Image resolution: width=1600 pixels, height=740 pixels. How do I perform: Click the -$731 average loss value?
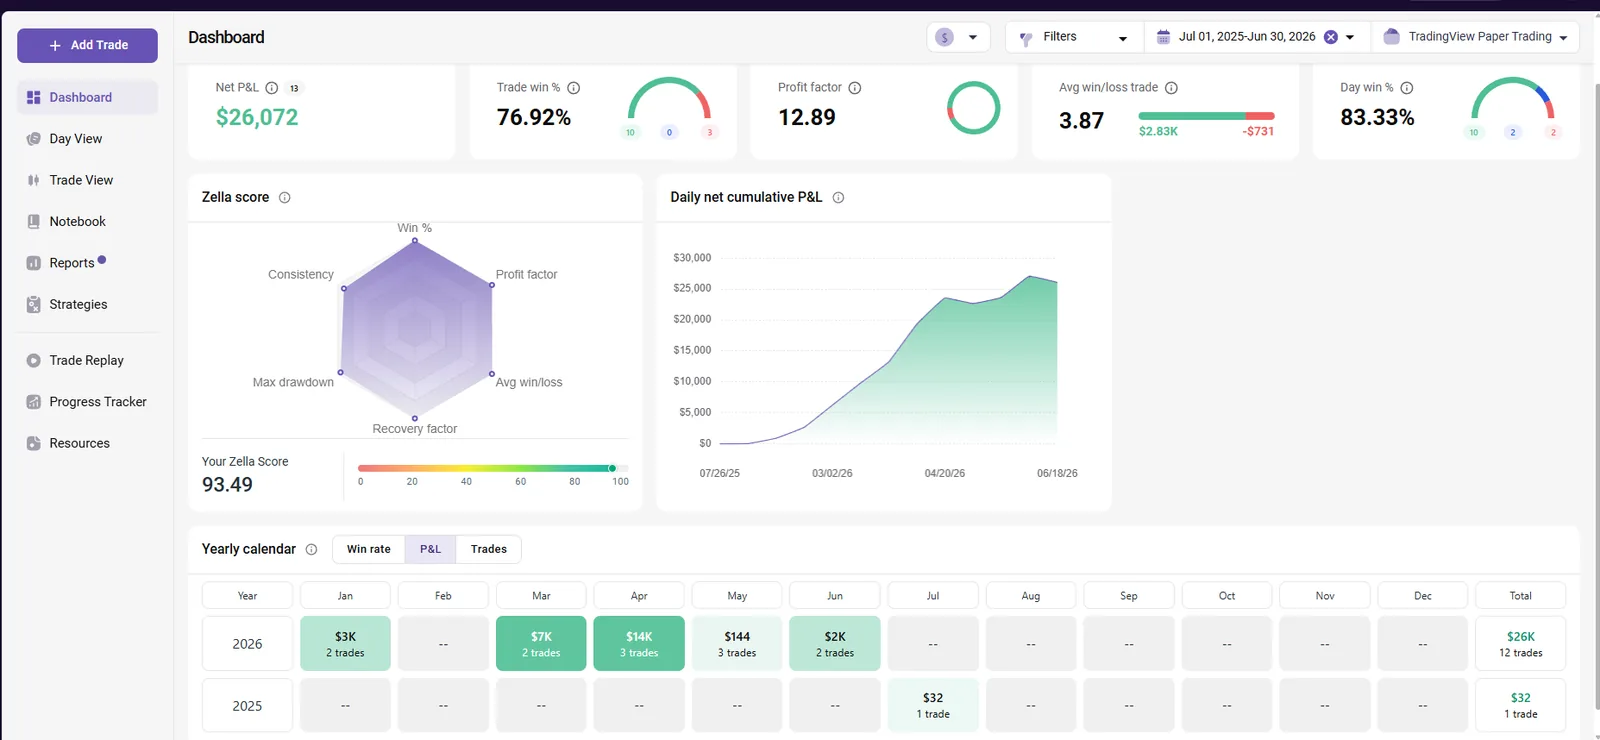coord(1258,131)
